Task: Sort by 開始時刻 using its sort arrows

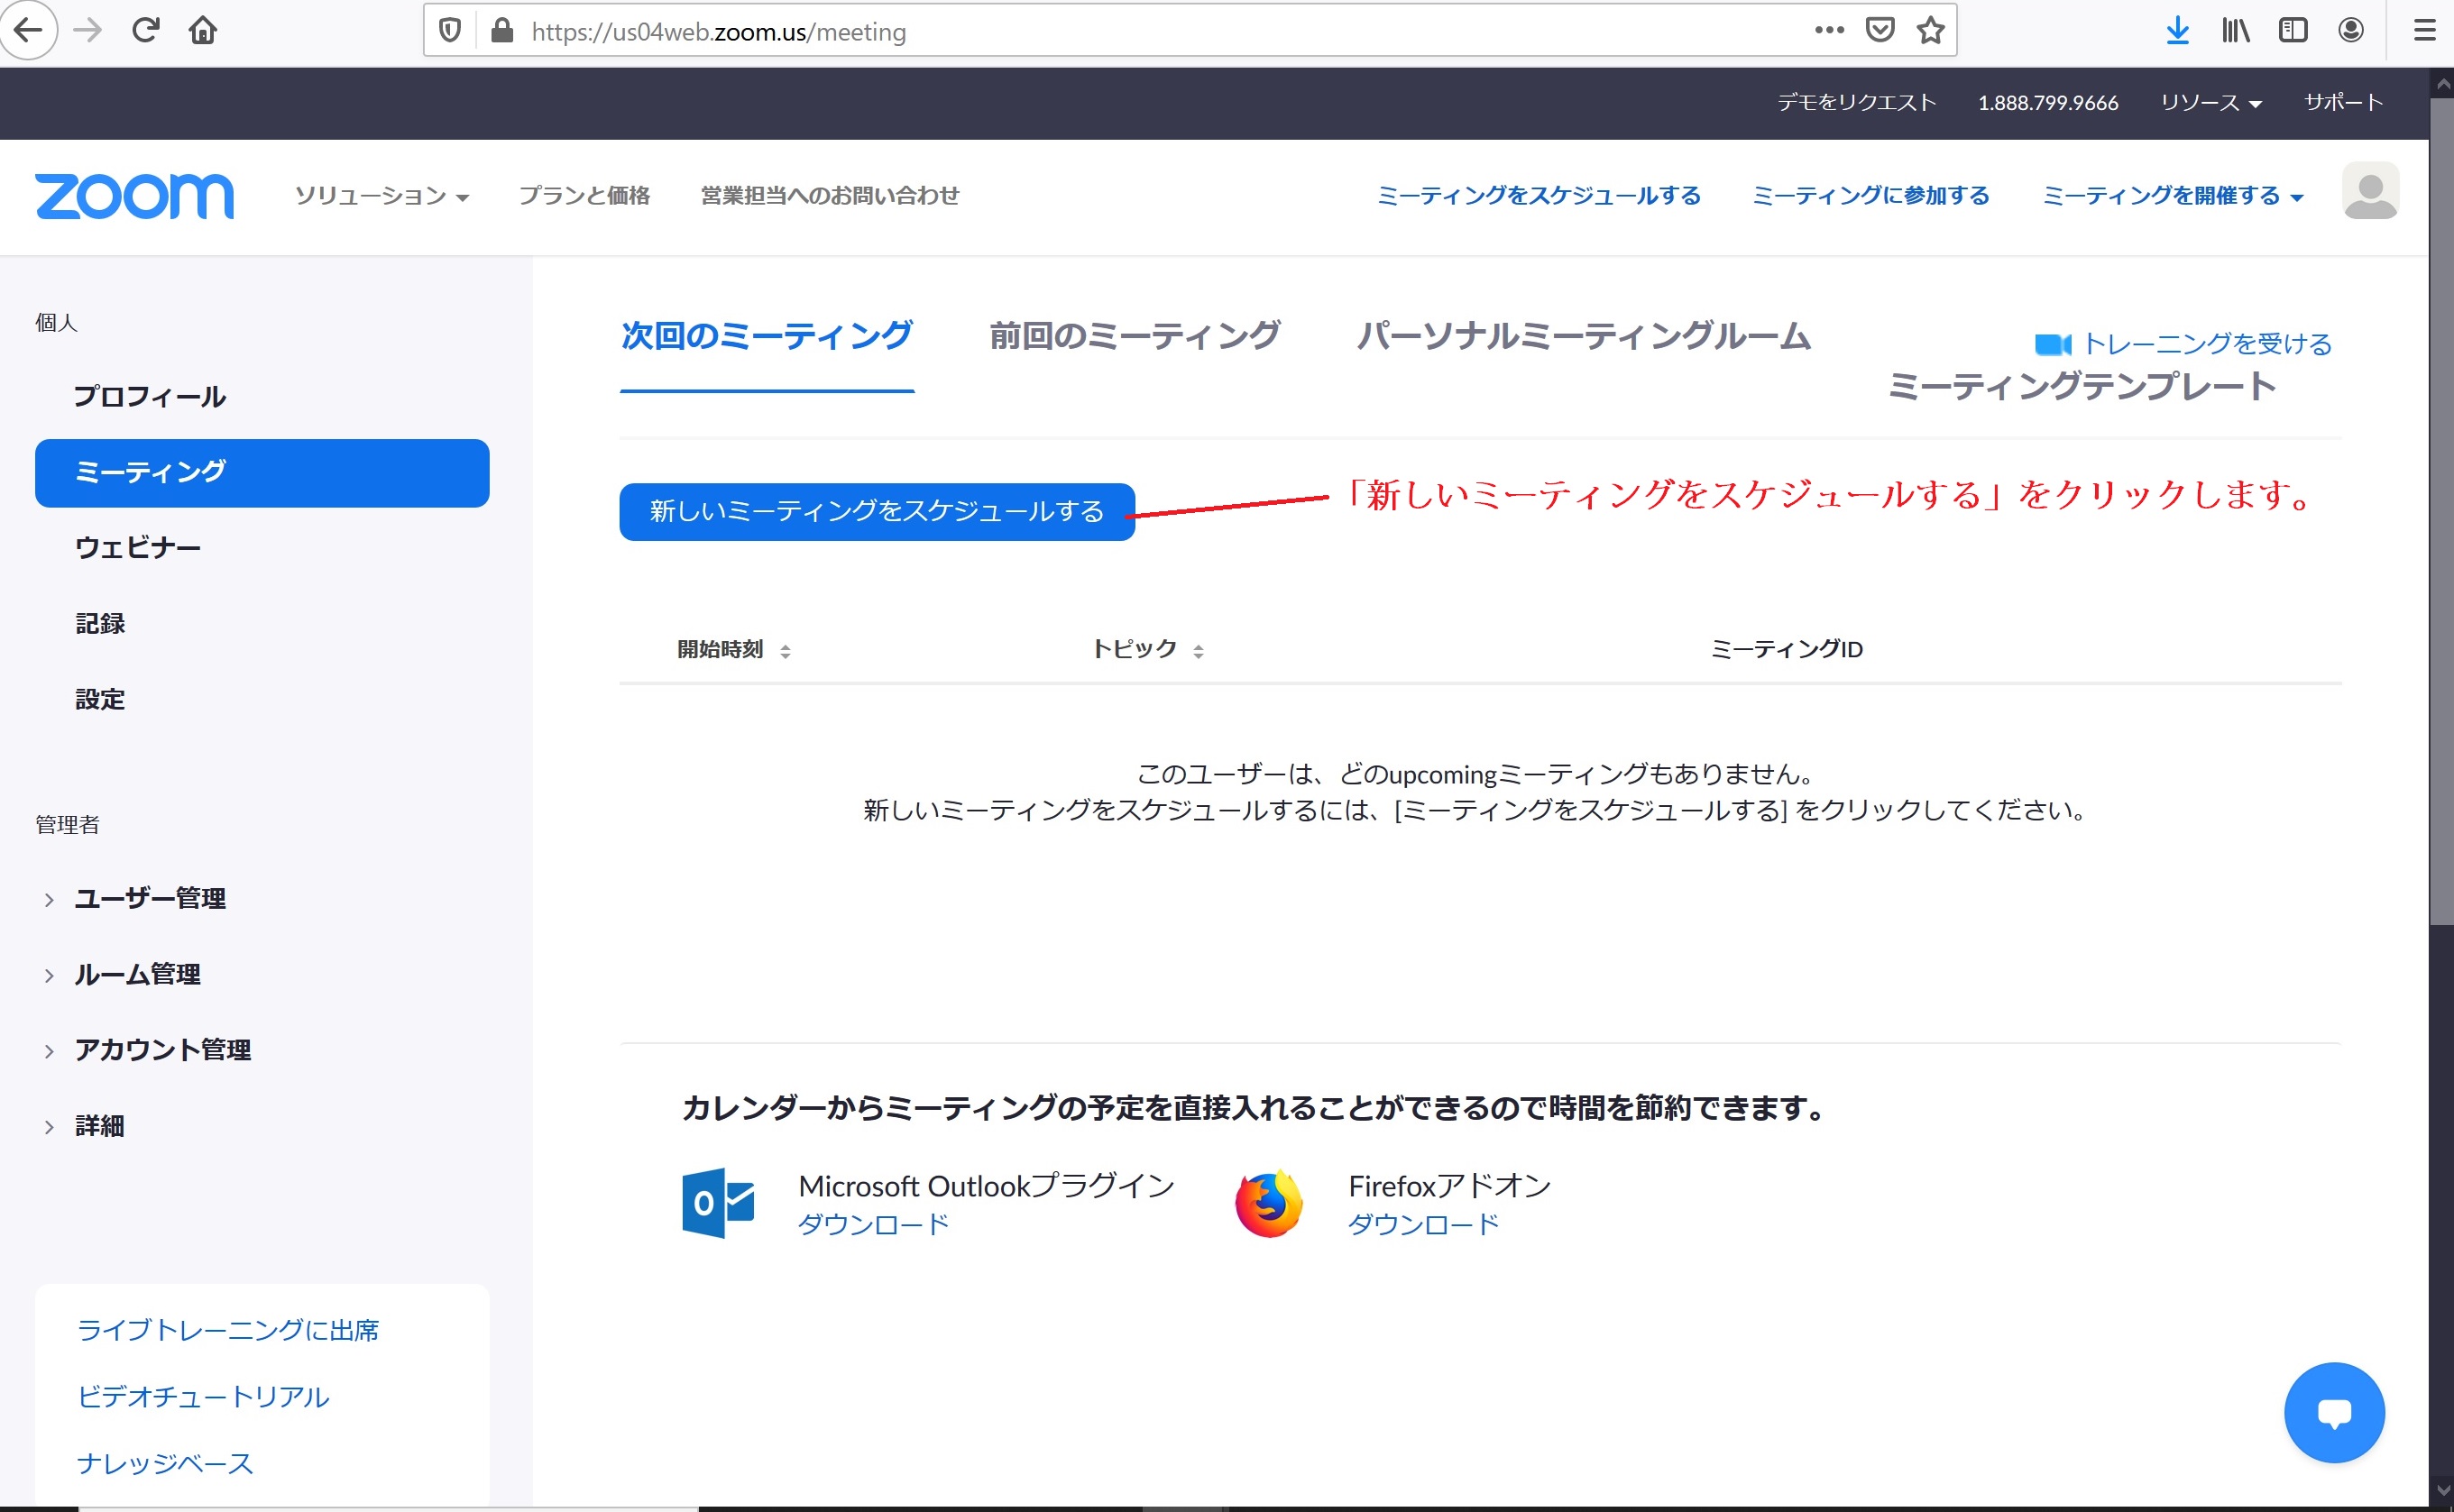Action: pos(785,651)
